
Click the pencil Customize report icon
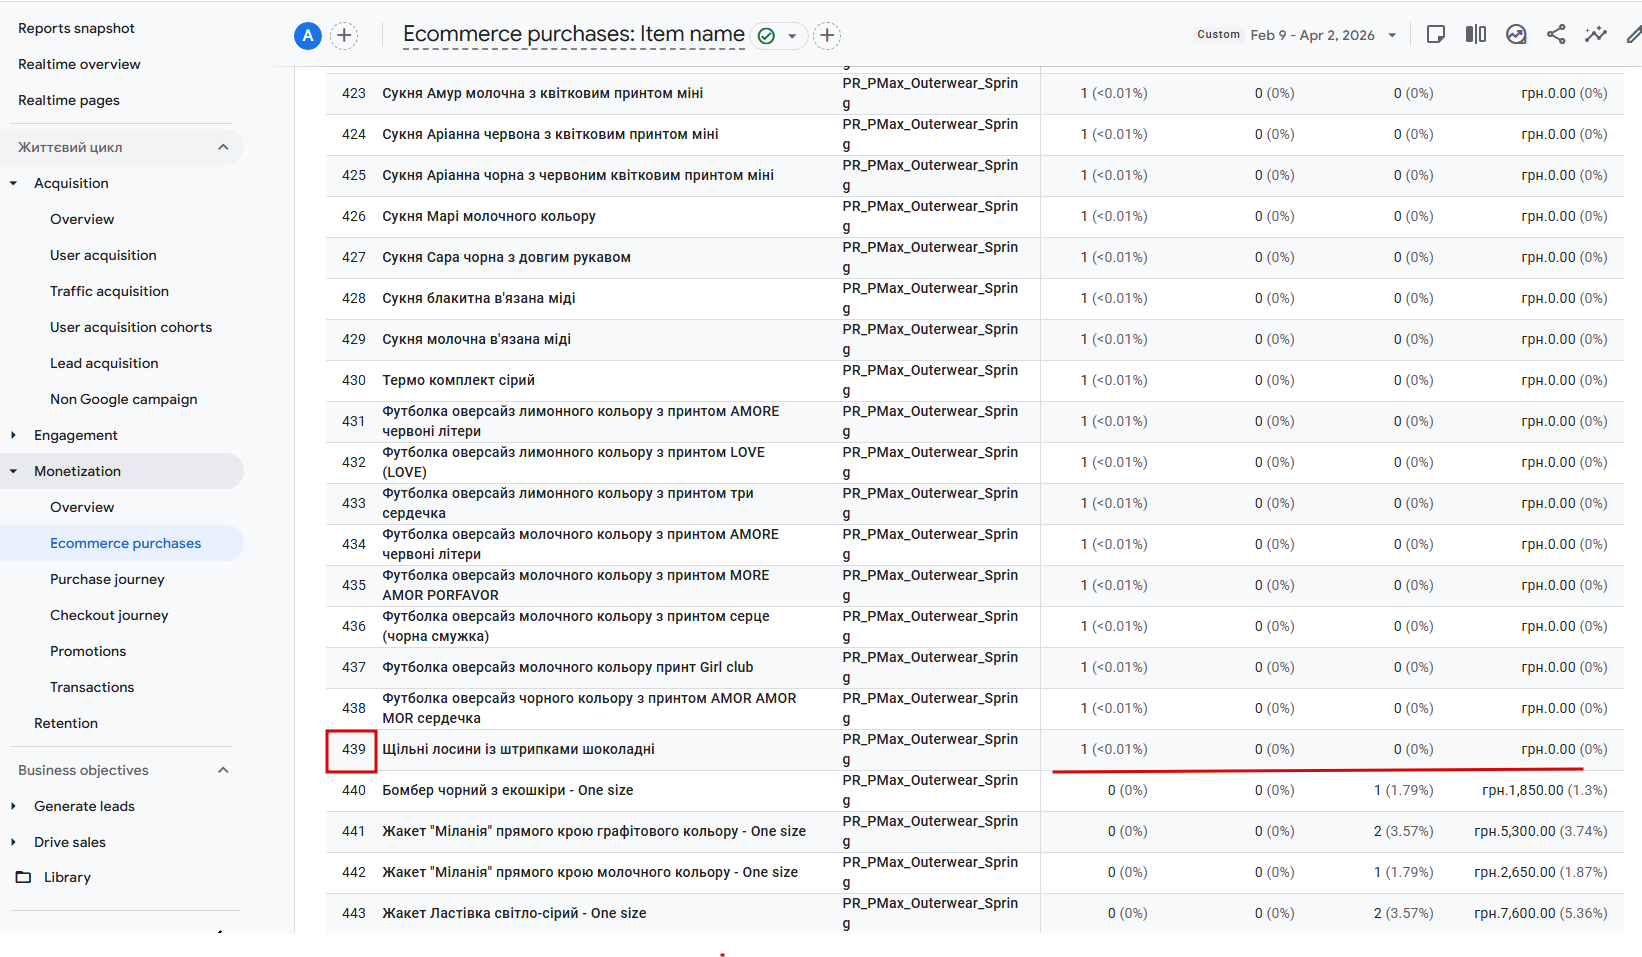pos(1634,35)
